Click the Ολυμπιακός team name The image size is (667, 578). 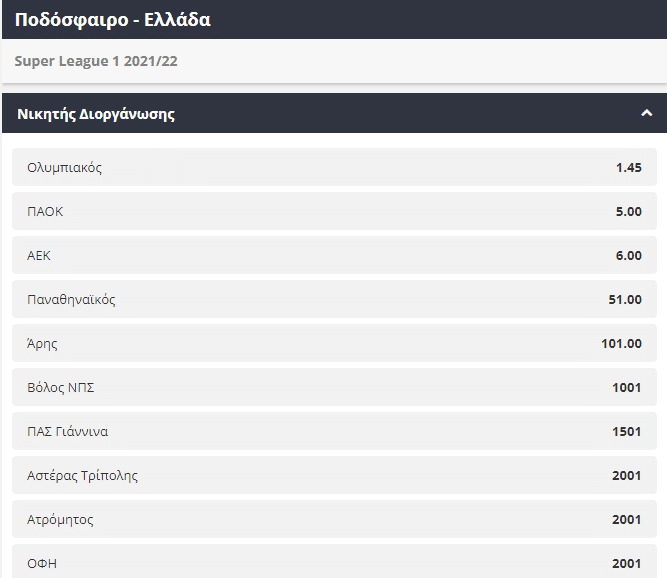pyautogui.click(x=64, y=167)
